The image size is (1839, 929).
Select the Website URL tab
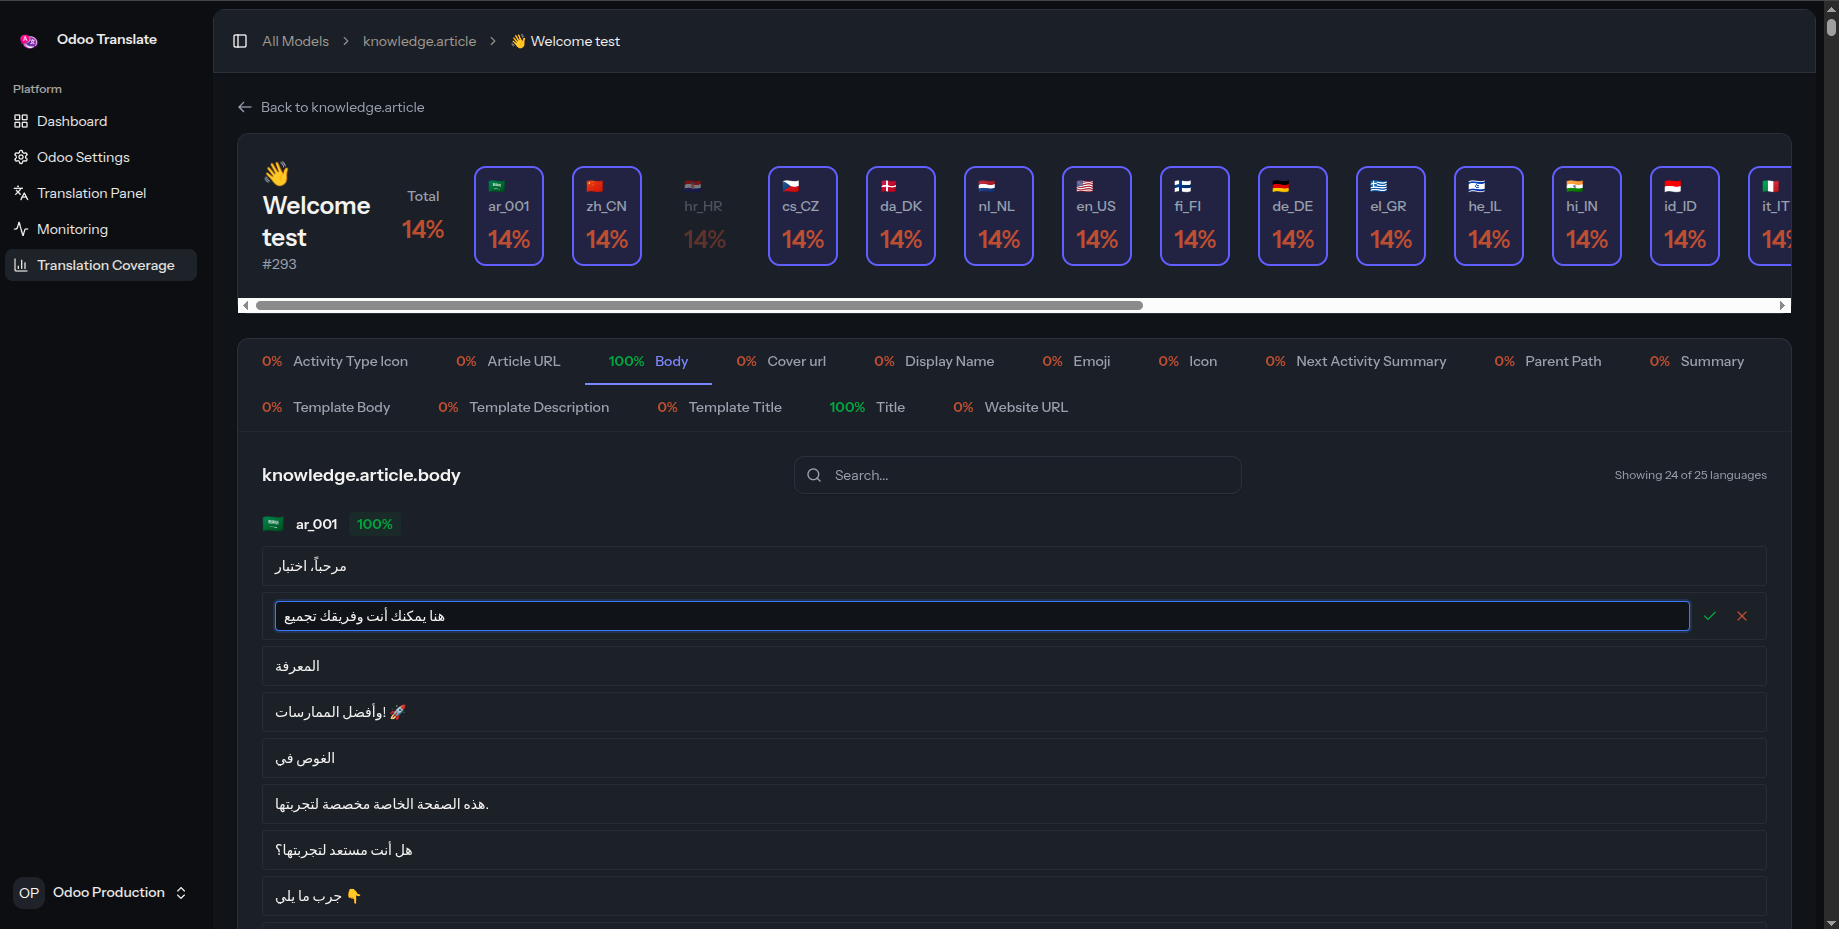(x=1011, y=407)
